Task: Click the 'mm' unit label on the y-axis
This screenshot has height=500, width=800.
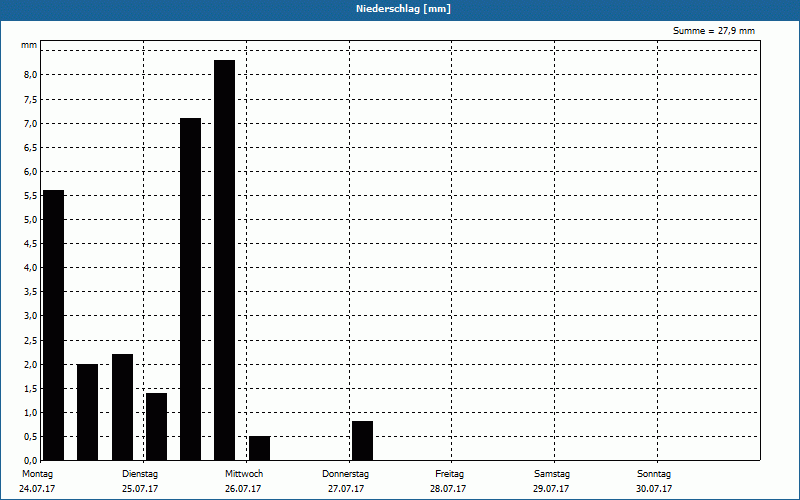Action: pos(29,45)
